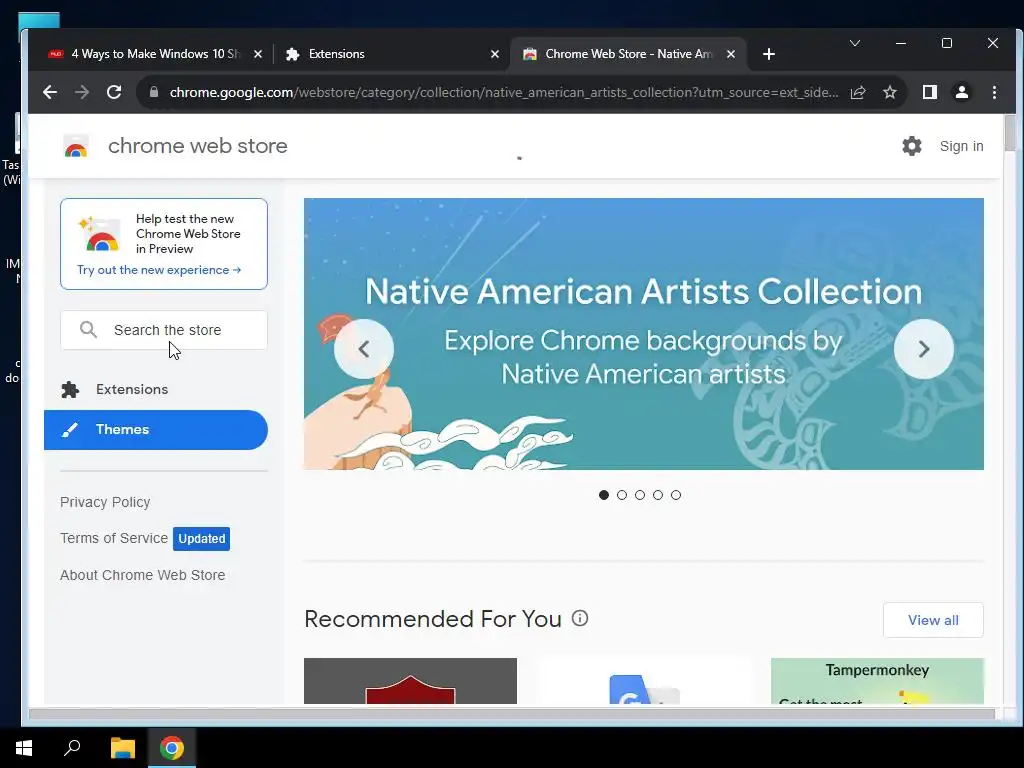The image size is (1024, 768).
Task: Open a new tab with the plus button
Action: (769, 54)
